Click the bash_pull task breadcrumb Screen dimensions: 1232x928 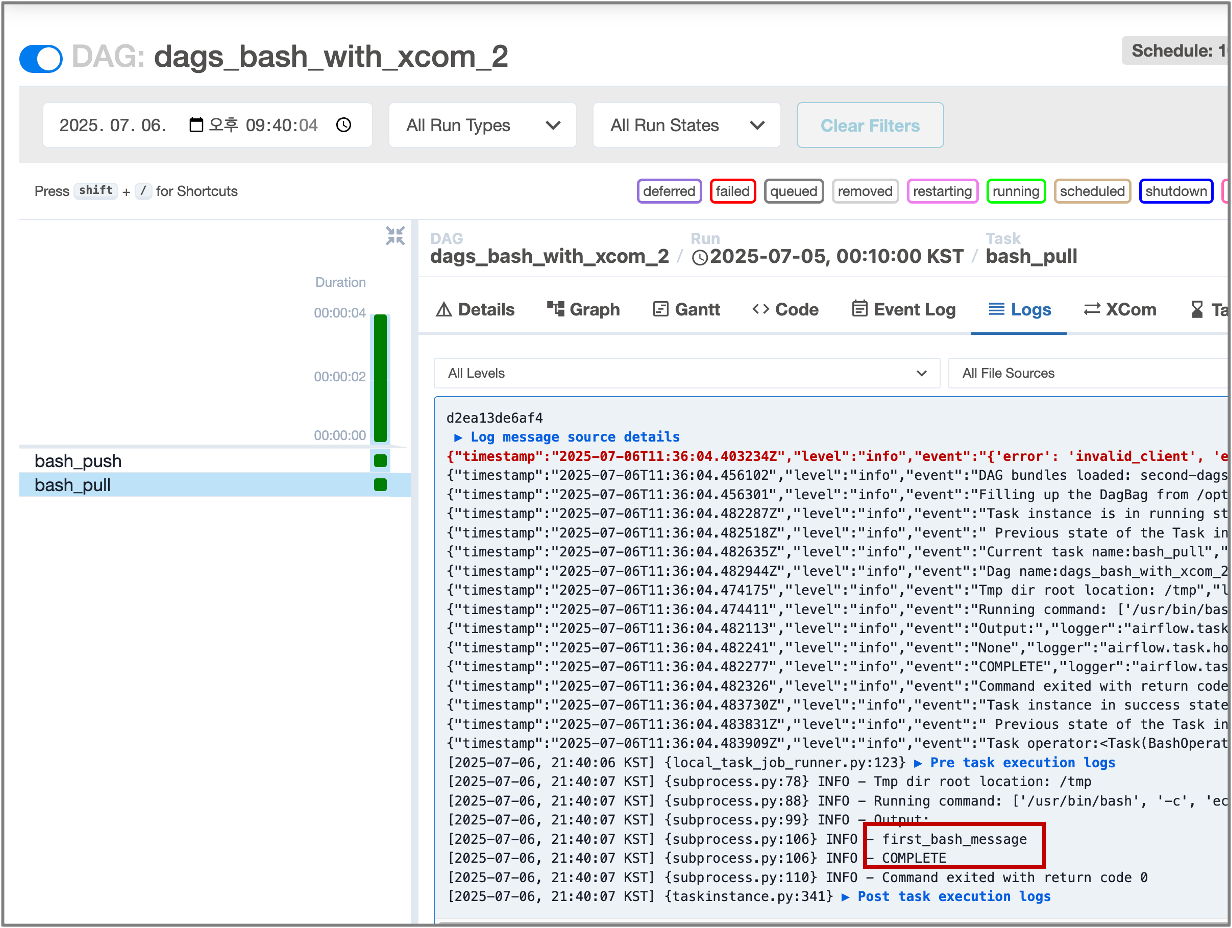coord(1032,256)
